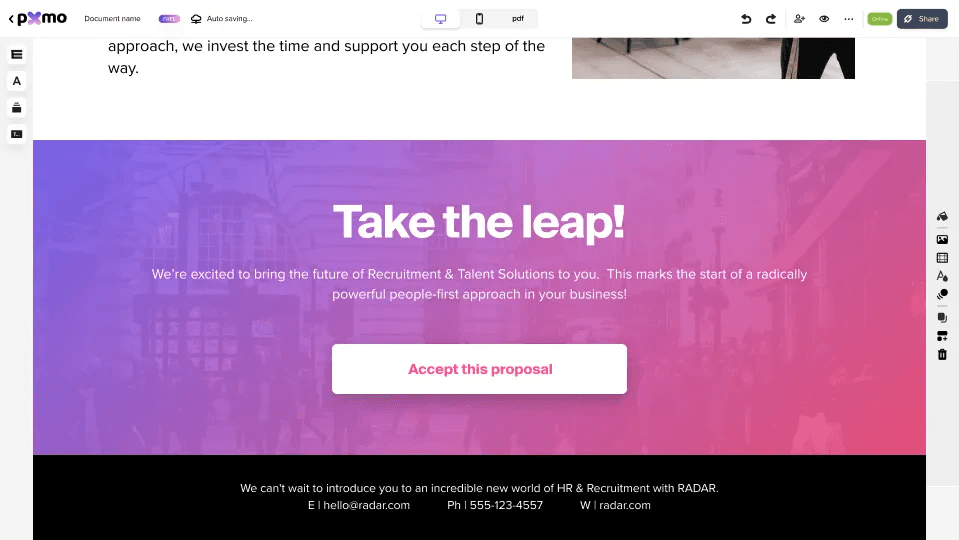Open the three-dots more options menu
The image size is (959, 540).
pos(848,19)
